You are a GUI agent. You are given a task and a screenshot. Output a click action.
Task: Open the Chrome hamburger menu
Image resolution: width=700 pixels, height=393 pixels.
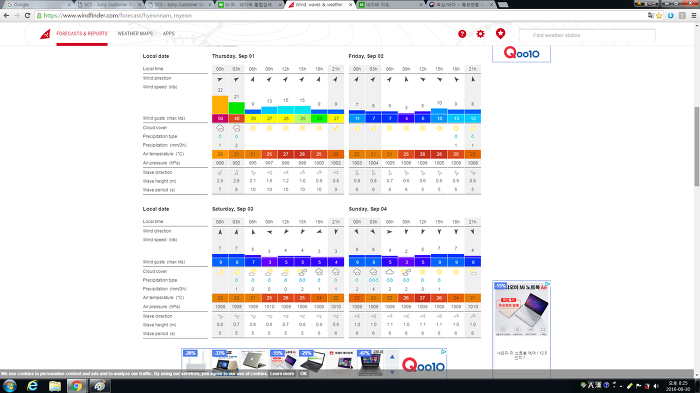click(694, 15)
